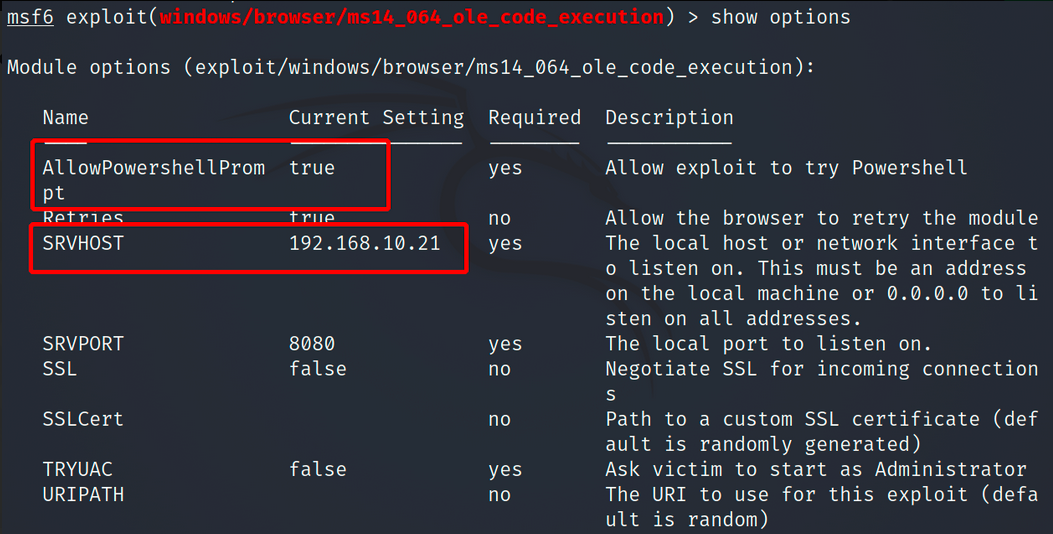Select the SRVPORT option name
Screen dimensions: 1053x534
83,344
